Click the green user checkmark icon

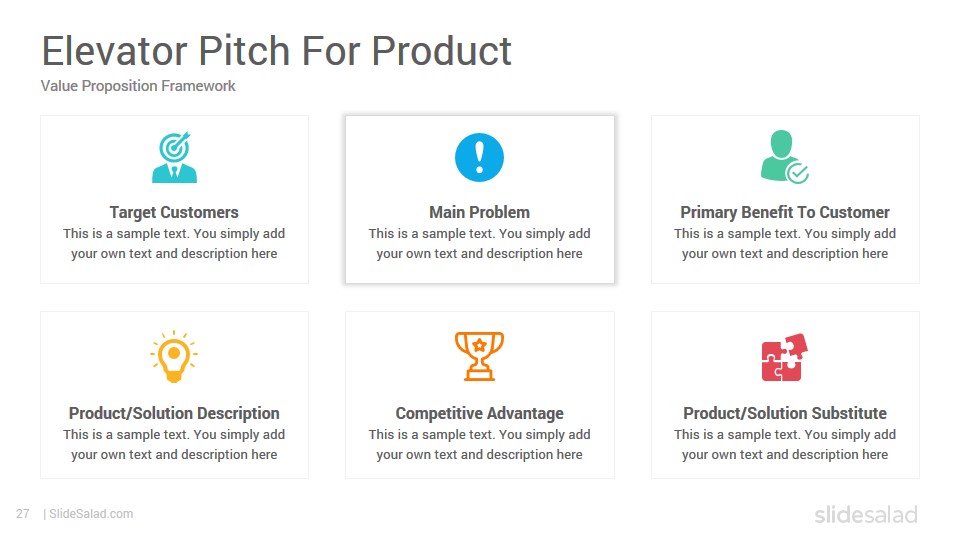[x=784, y=157]
